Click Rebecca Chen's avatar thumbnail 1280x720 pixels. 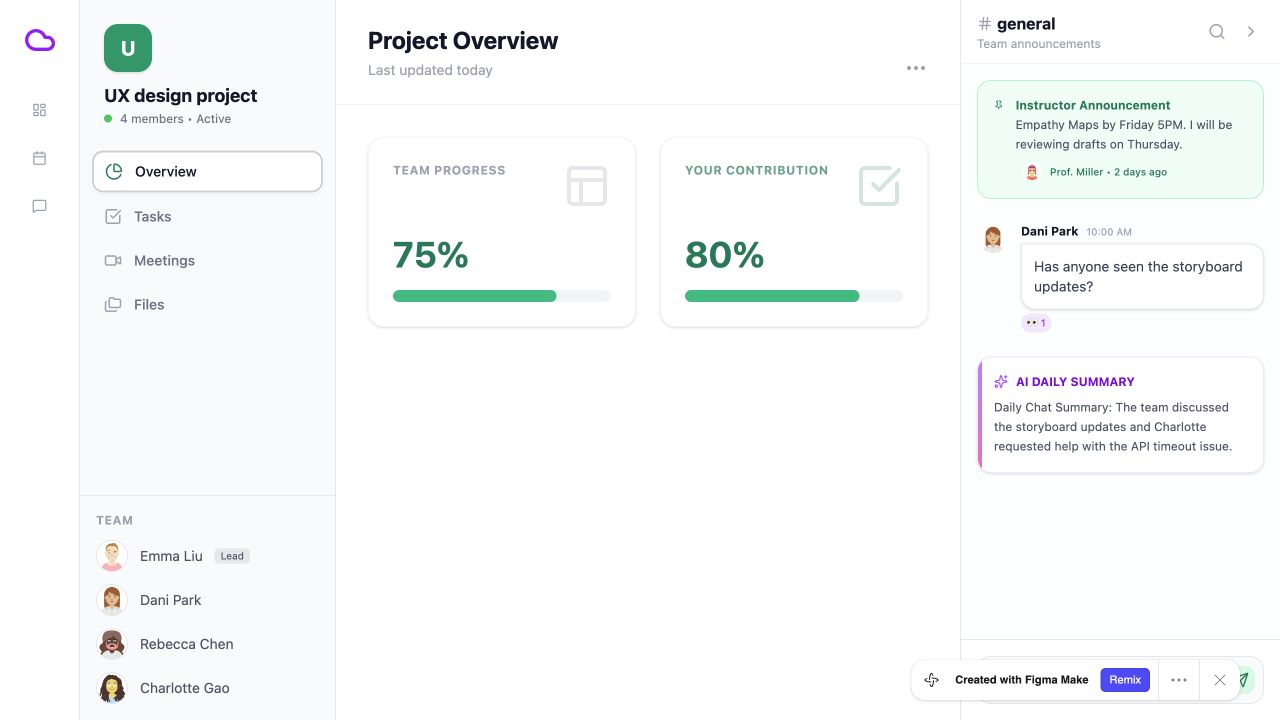(x=112, y=644)
